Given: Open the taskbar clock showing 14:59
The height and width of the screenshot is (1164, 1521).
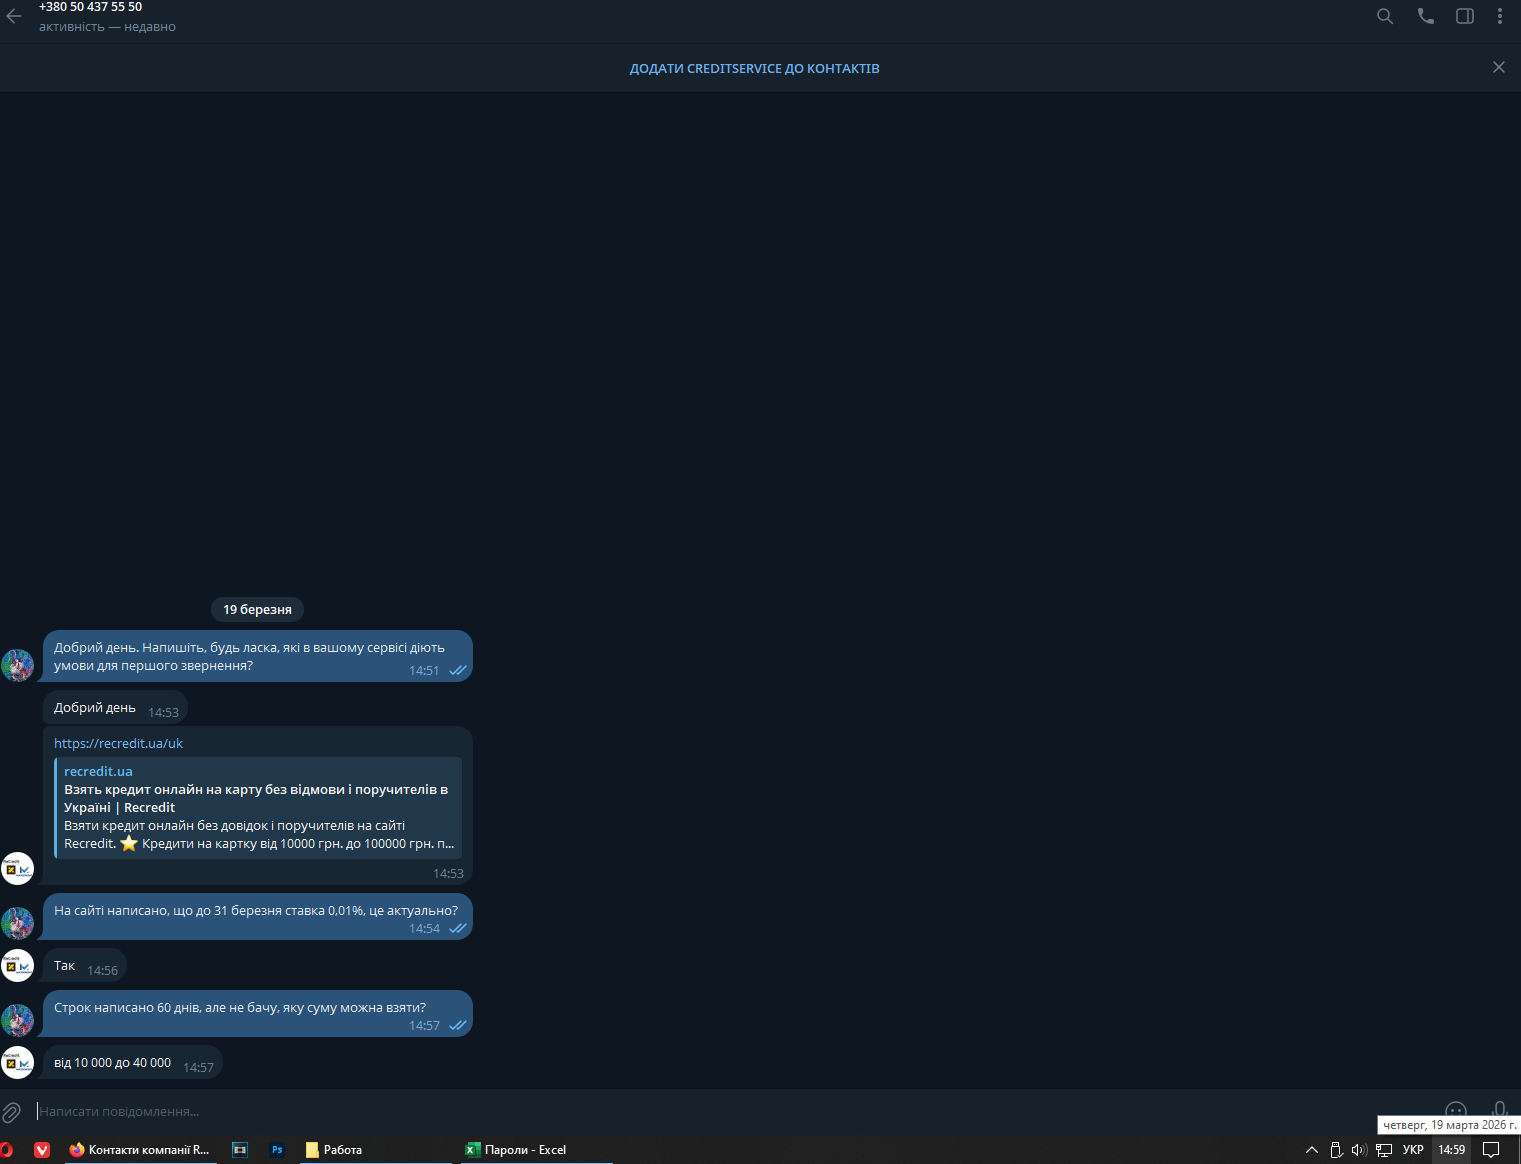Looking at the screenshot, I should [x=1452, y=1150].
